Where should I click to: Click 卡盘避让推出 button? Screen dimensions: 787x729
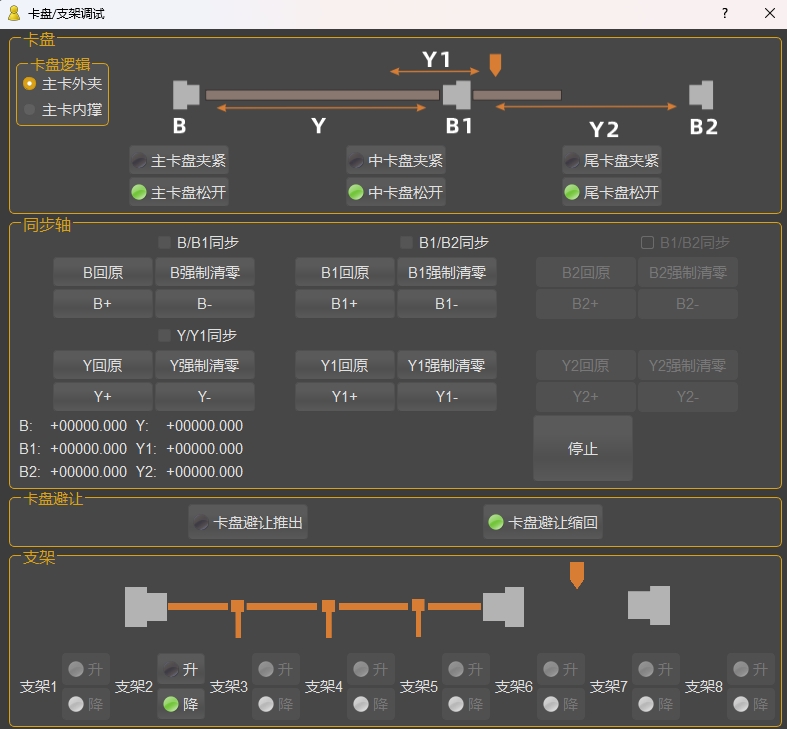[x=248, y=522]
